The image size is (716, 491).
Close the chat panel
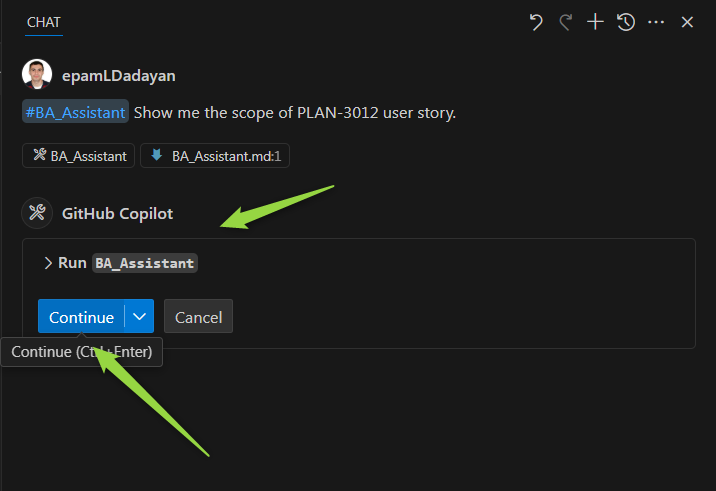pos(687,22)
